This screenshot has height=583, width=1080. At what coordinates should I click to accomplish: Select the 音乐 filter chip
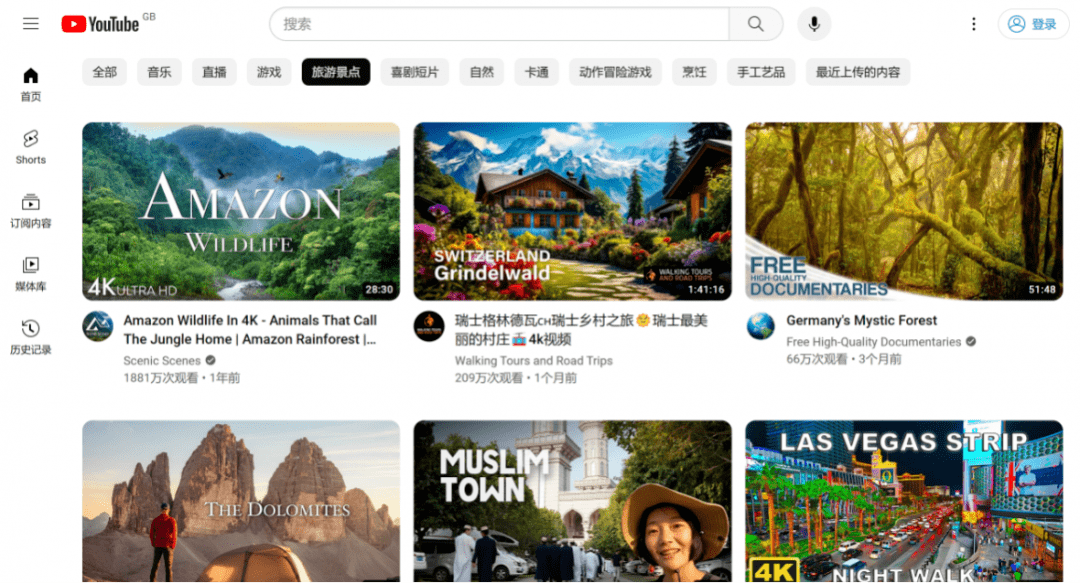159,72
